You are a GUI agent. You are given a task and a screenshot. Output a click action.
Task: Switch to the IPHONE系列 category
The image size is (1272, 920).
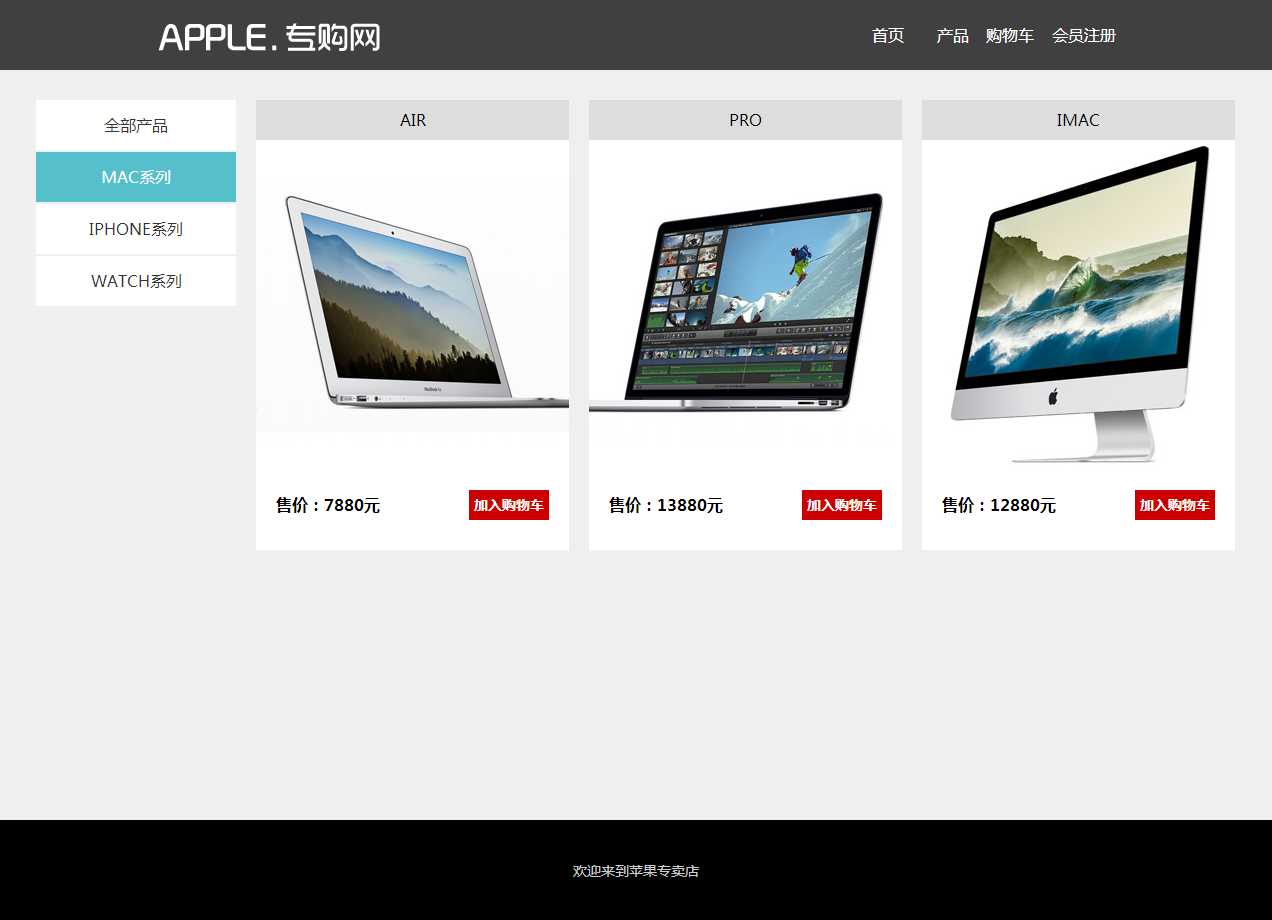click(136, 229)
